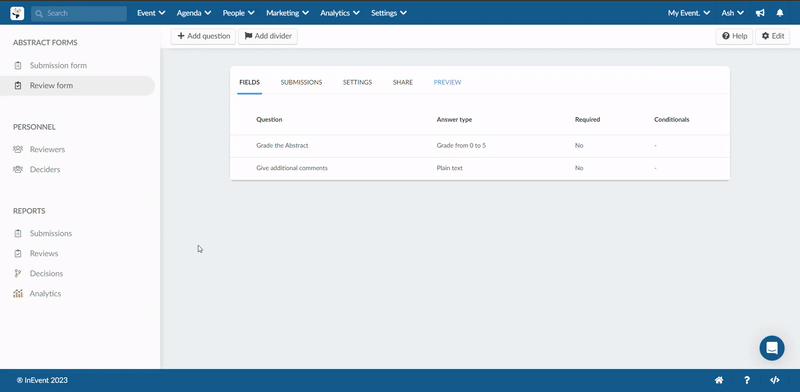Click the Question column header

269,119
